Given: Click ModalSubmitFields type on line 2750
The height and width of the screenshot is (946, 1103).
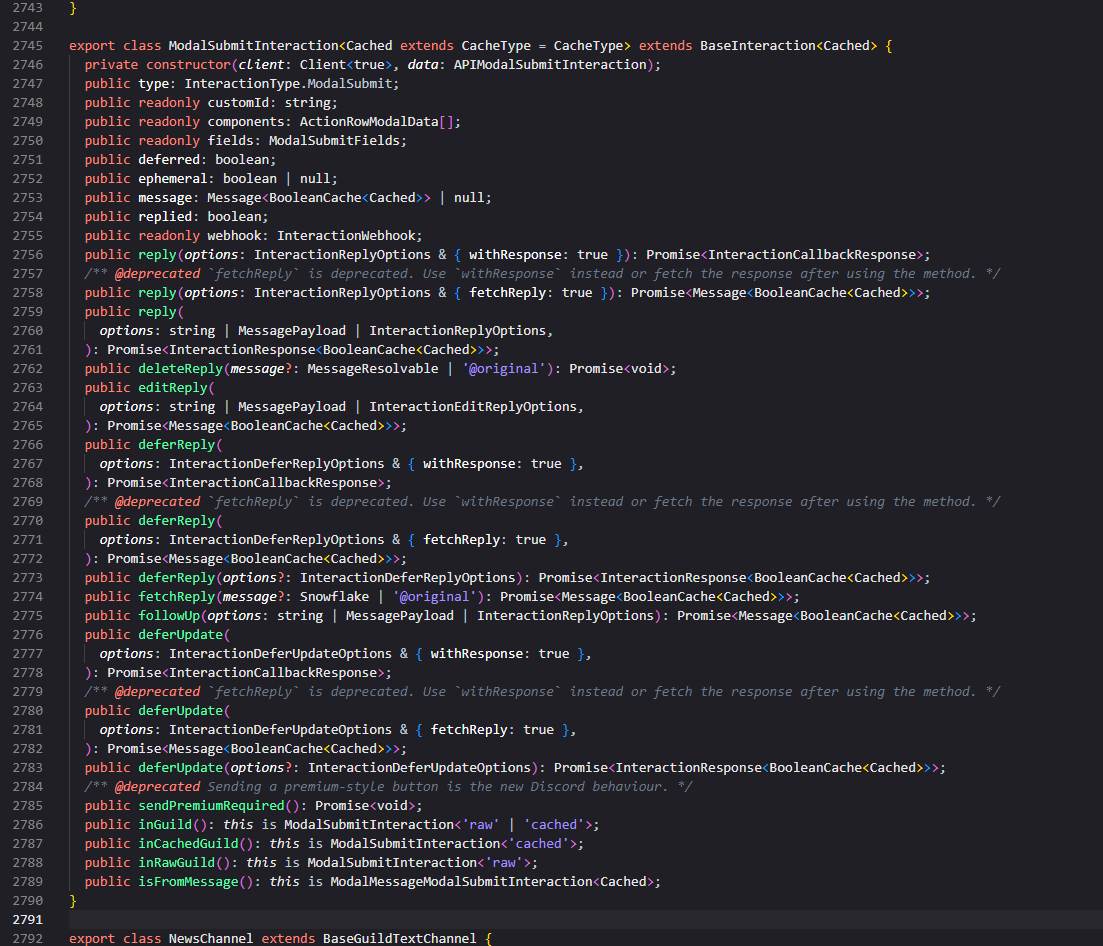Looking at the screenshot, I should [334, 141].
